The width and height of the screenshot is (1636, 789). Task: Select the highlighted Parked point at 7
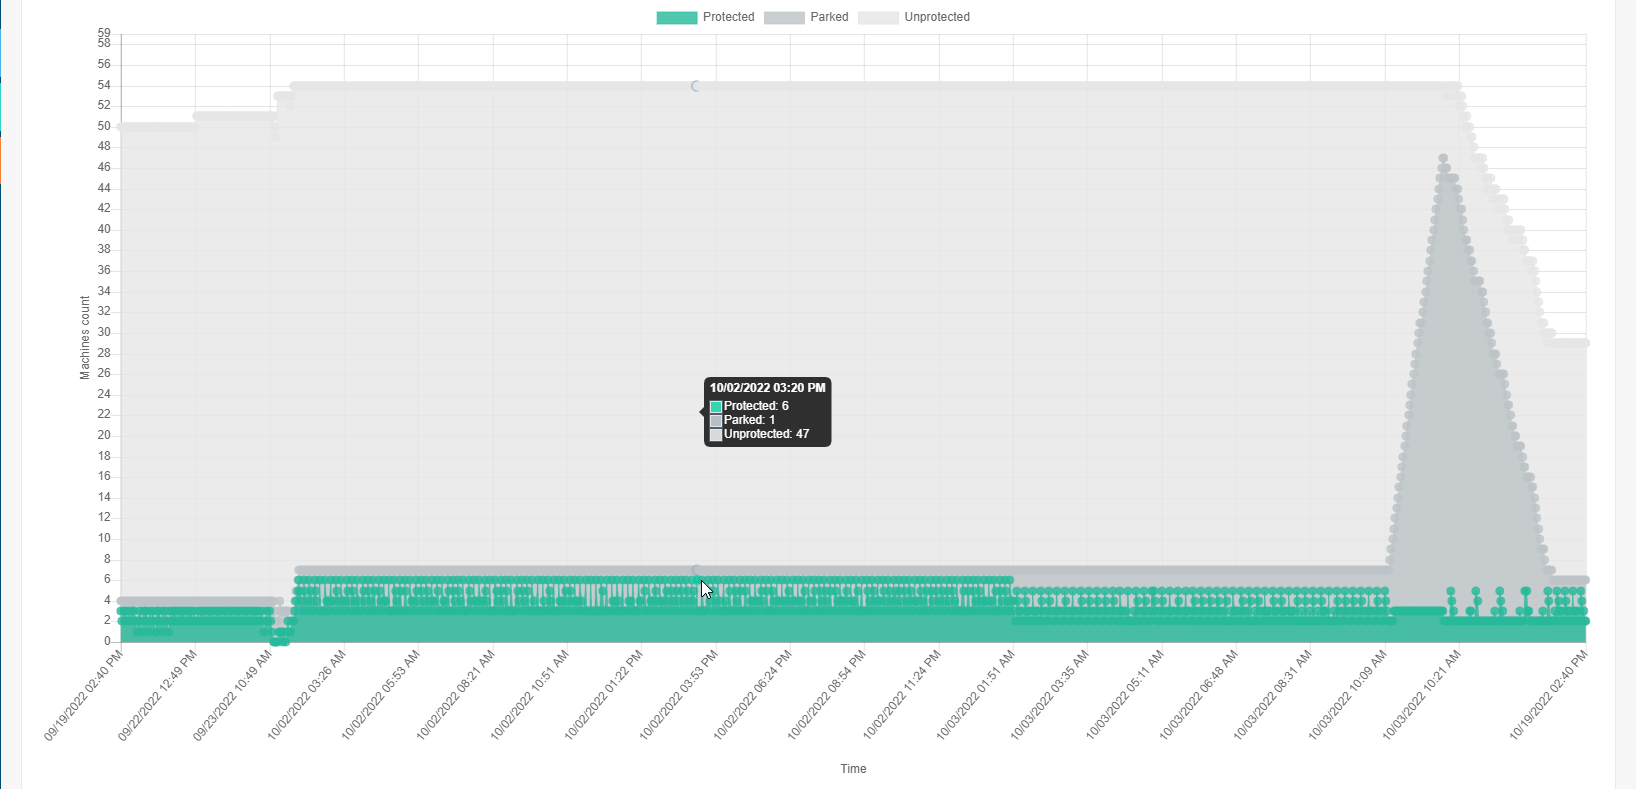tap(697, 571)
